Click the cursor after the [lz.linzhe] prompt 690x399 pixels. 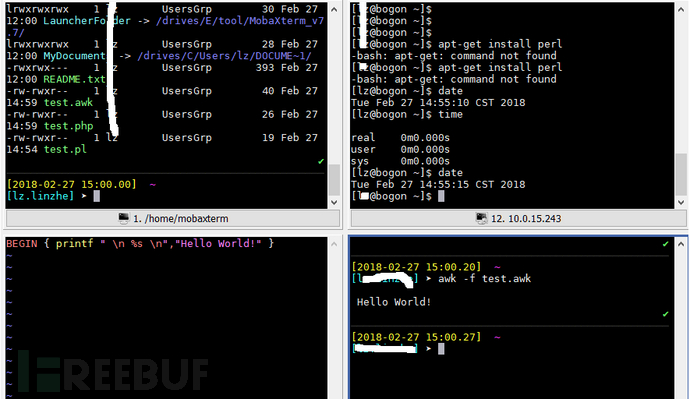97,196
